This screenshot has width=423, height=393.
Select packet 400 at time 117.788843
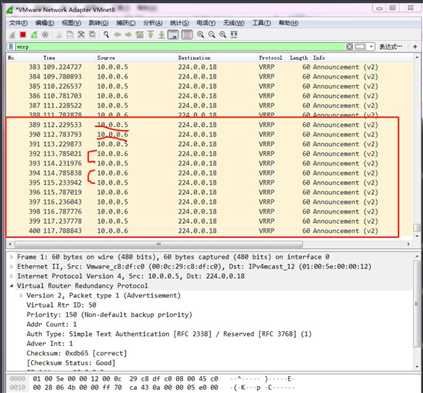[x=210, y=231]
